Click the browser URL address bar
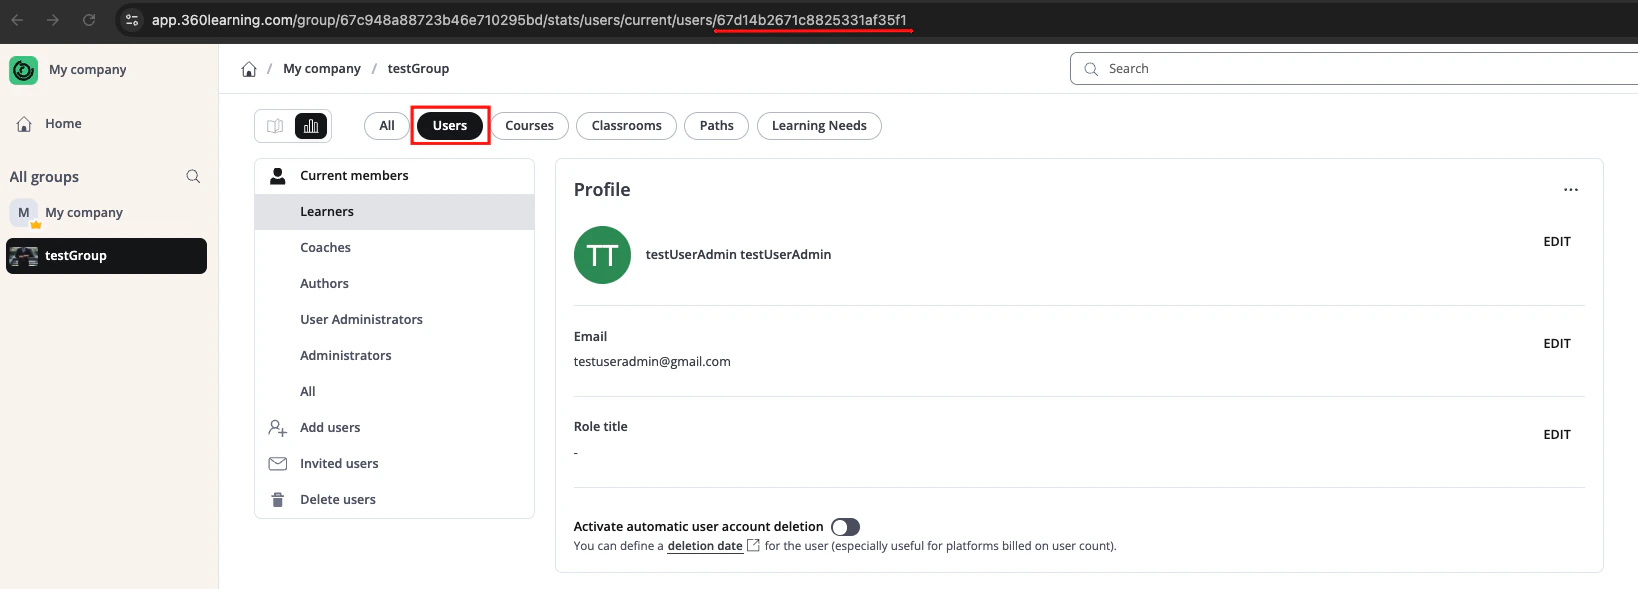Image resolution: width=1638 pixels, height=589 pixels. click(x=529, y=20)
